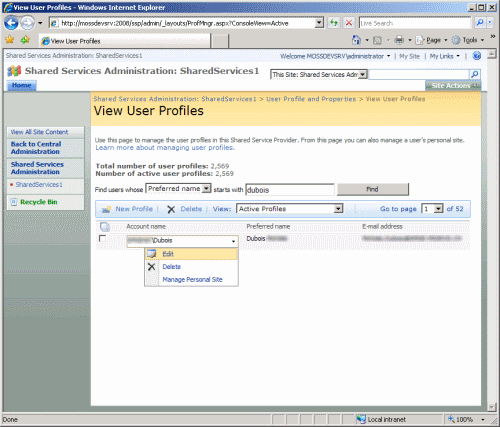The height and width of the screenshot is (427, 500).
Task: Open the zoom level dropdown arrow
Action: tap(483, 419)
